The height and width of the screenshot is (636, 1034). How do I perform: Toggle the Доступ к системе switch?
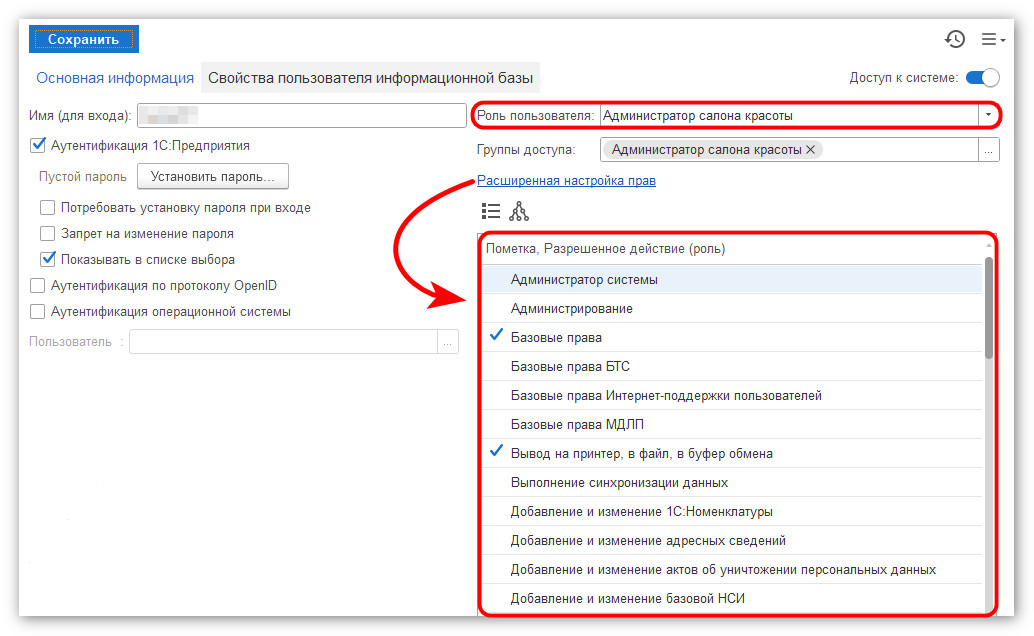983,78
